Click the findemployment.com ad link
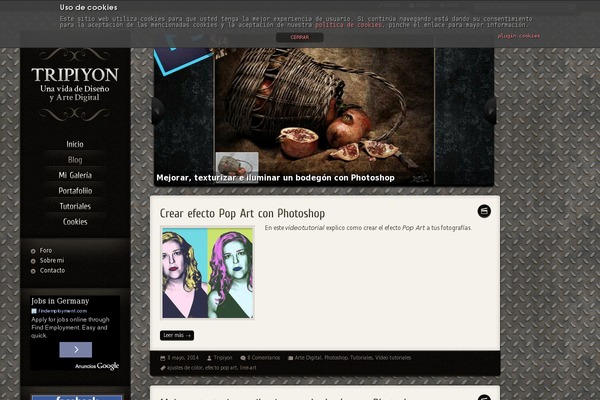The image size is (600, 400). pyautogui.click(x=62, y=311)
